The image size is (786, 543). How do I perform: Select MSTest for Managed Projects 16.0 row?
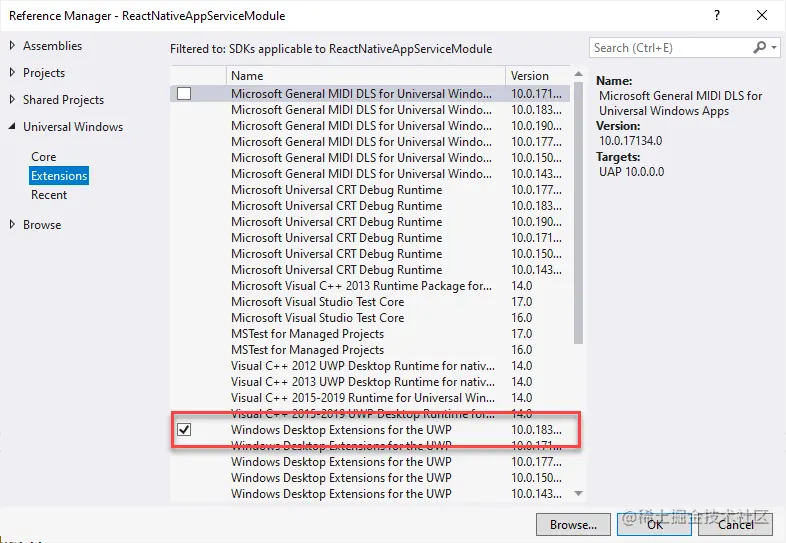pos(370,350)
